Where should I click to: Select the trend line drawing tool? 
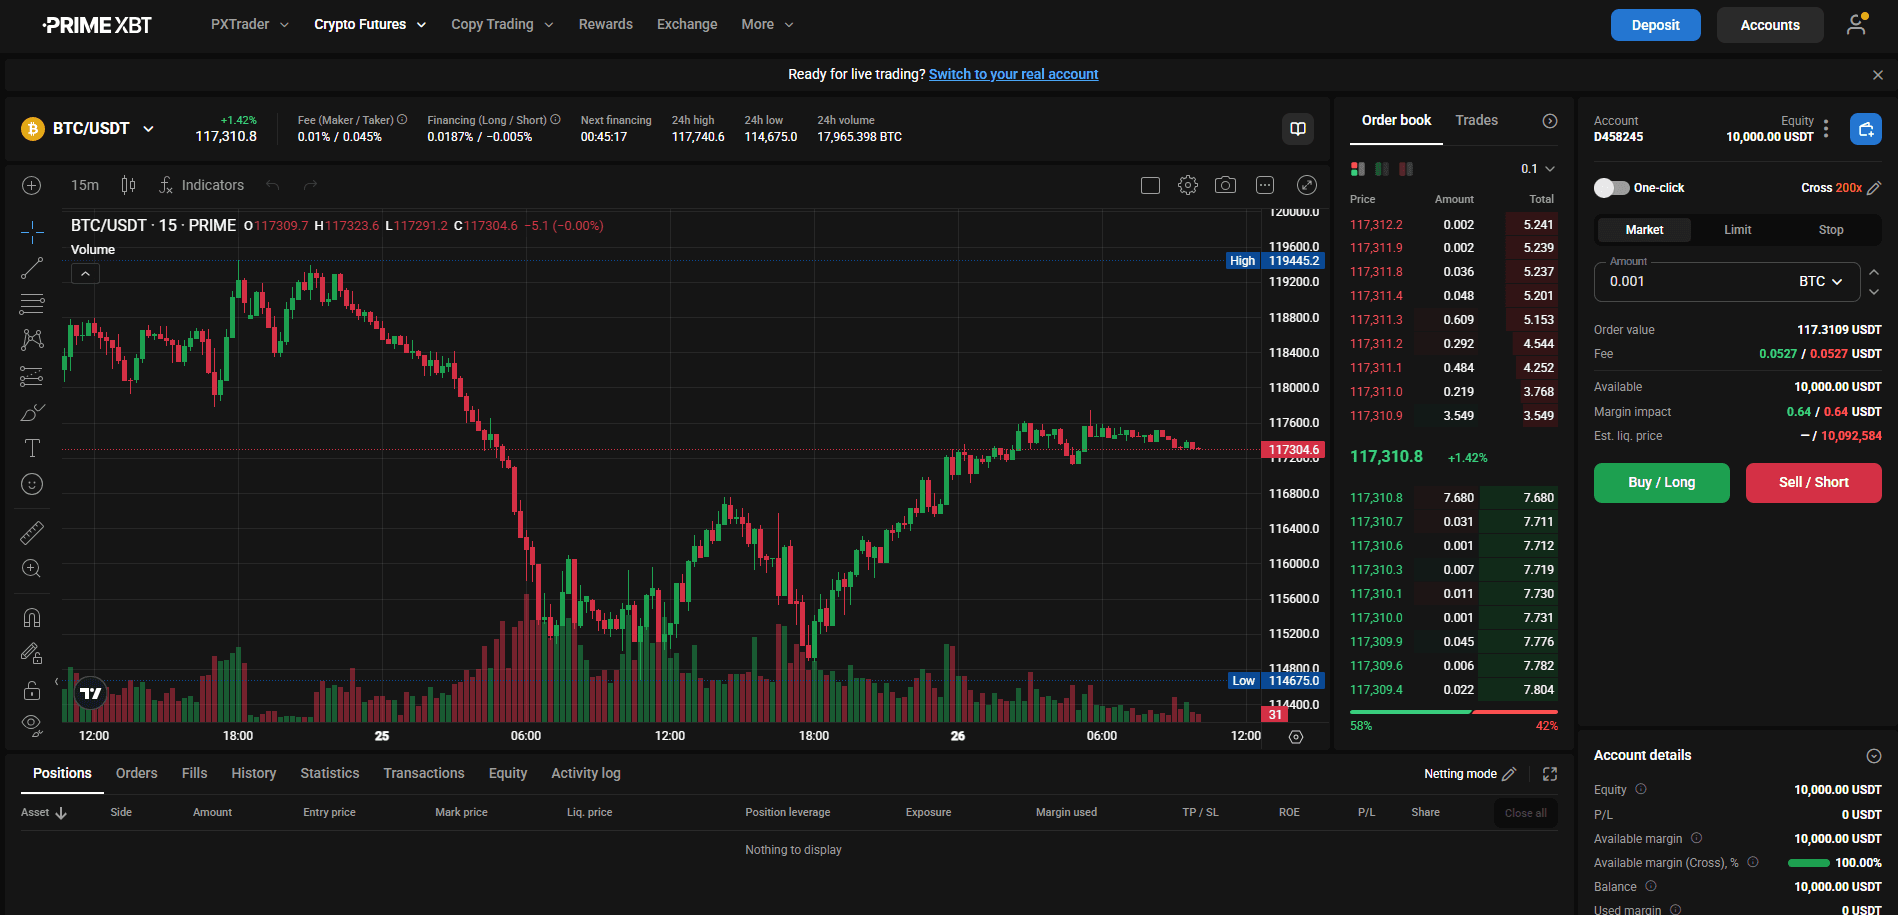32,267
